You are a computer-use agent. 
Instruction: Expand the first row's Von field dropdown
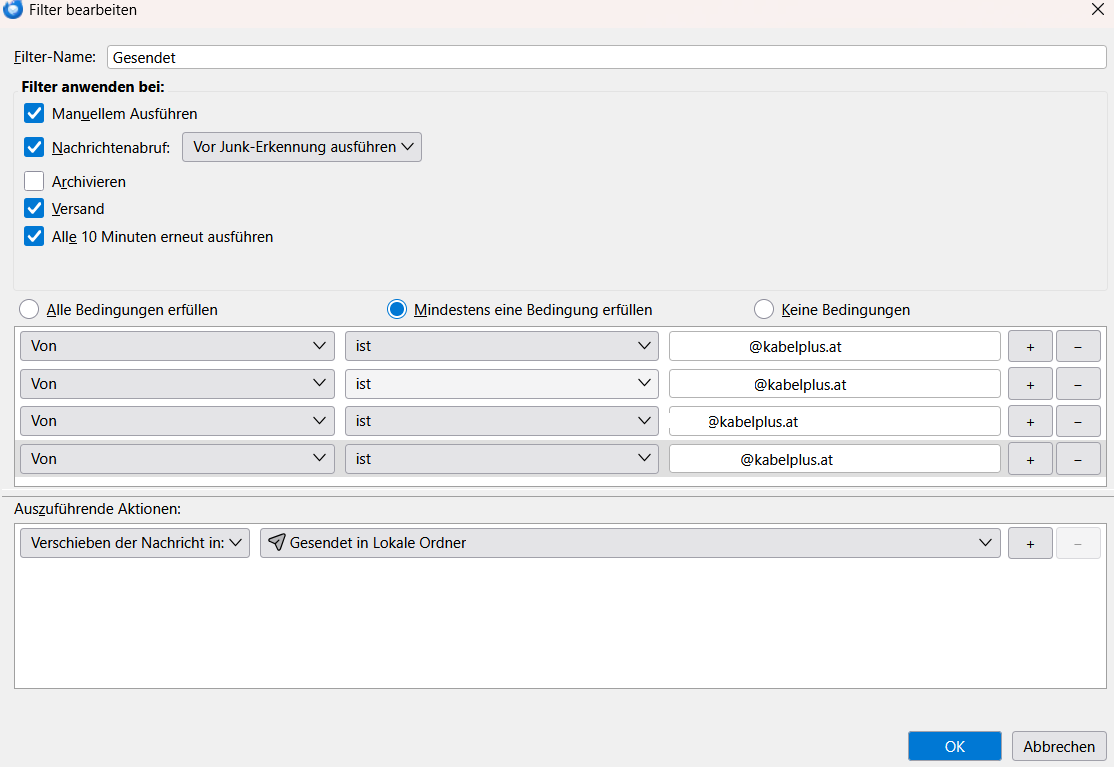[177, 346]
